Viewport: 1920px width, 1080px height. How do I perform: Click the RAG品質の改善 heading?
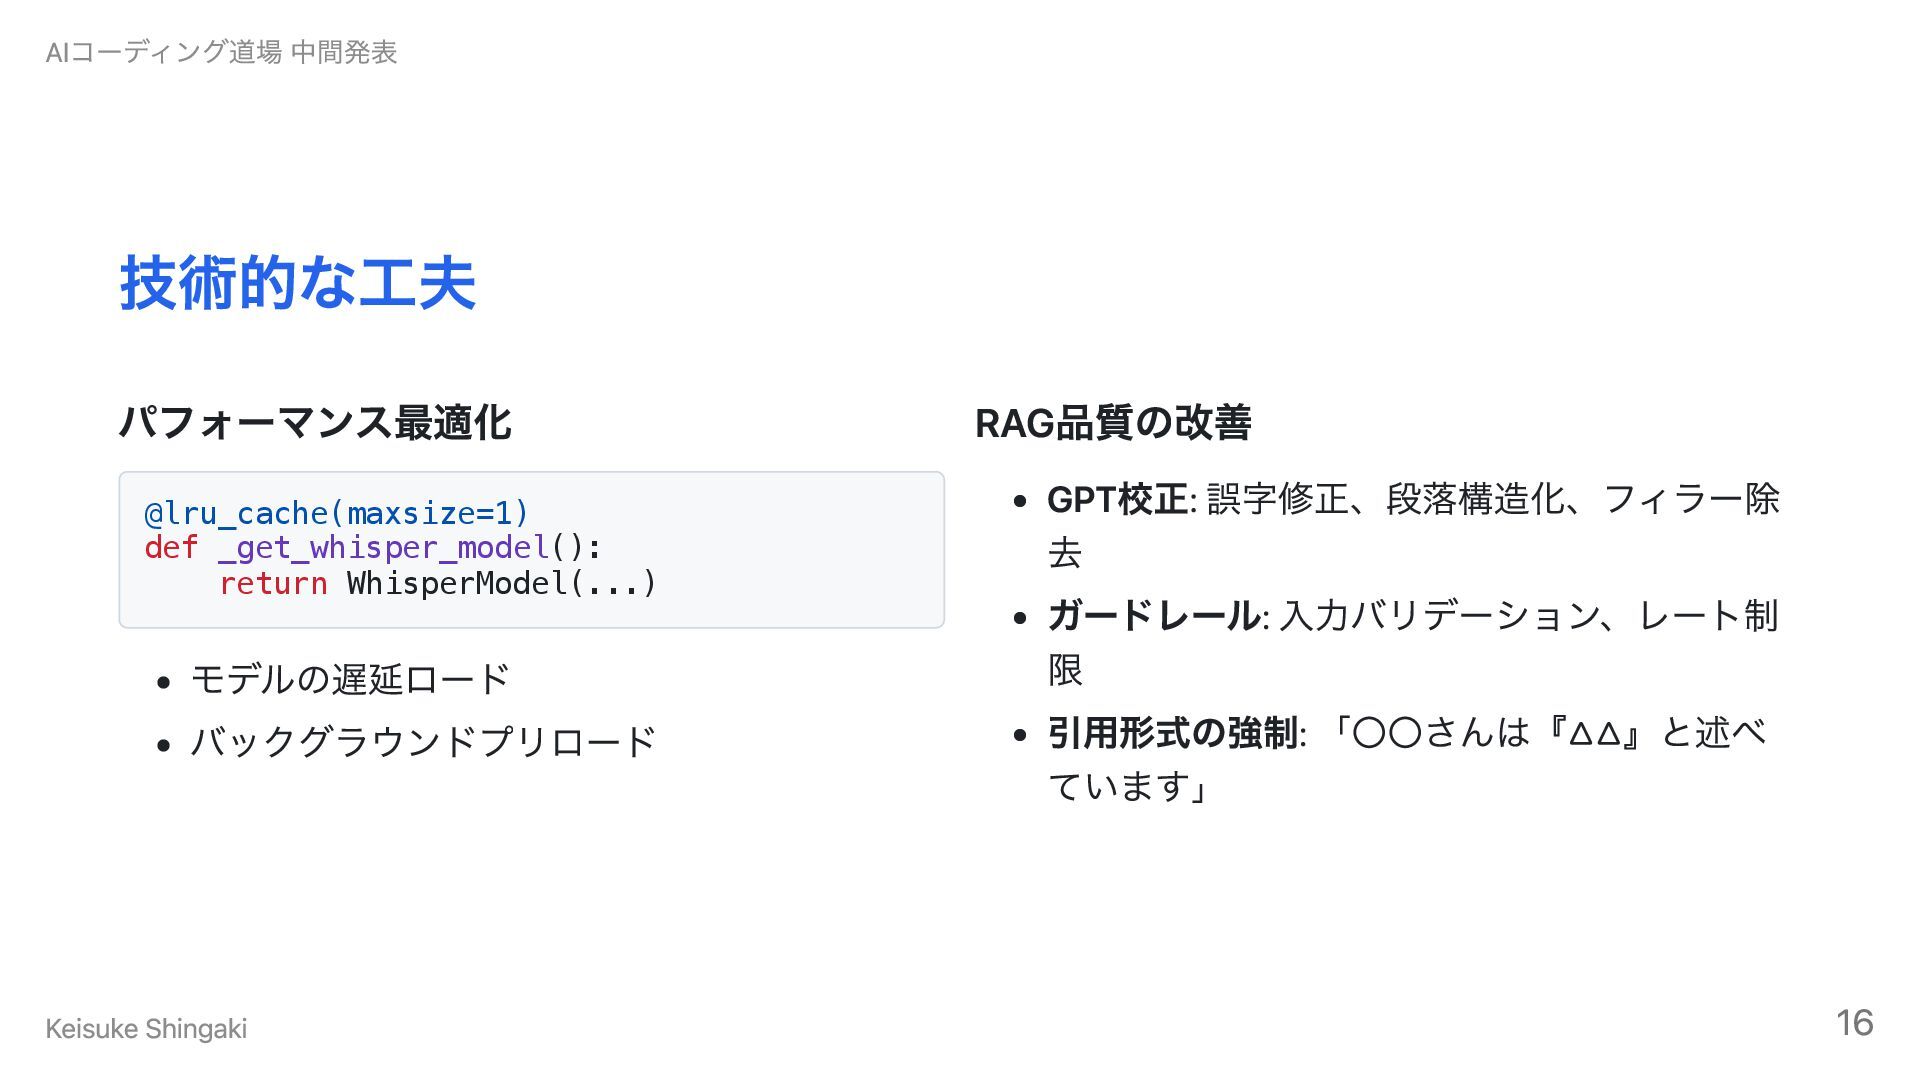pyautogui.click(x=1112, y=422)
